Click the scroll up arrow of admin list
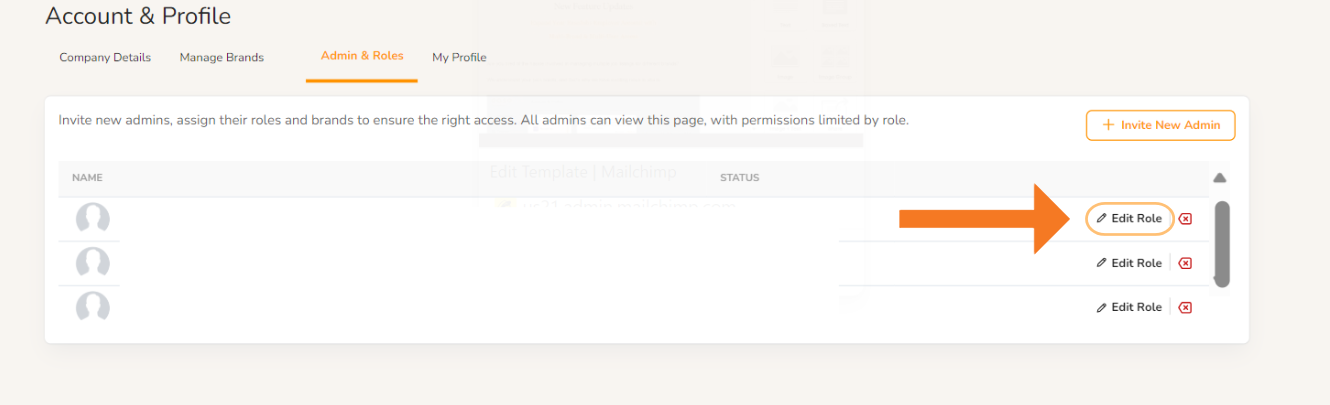 pyautogui.click(x=1220, y=178)
